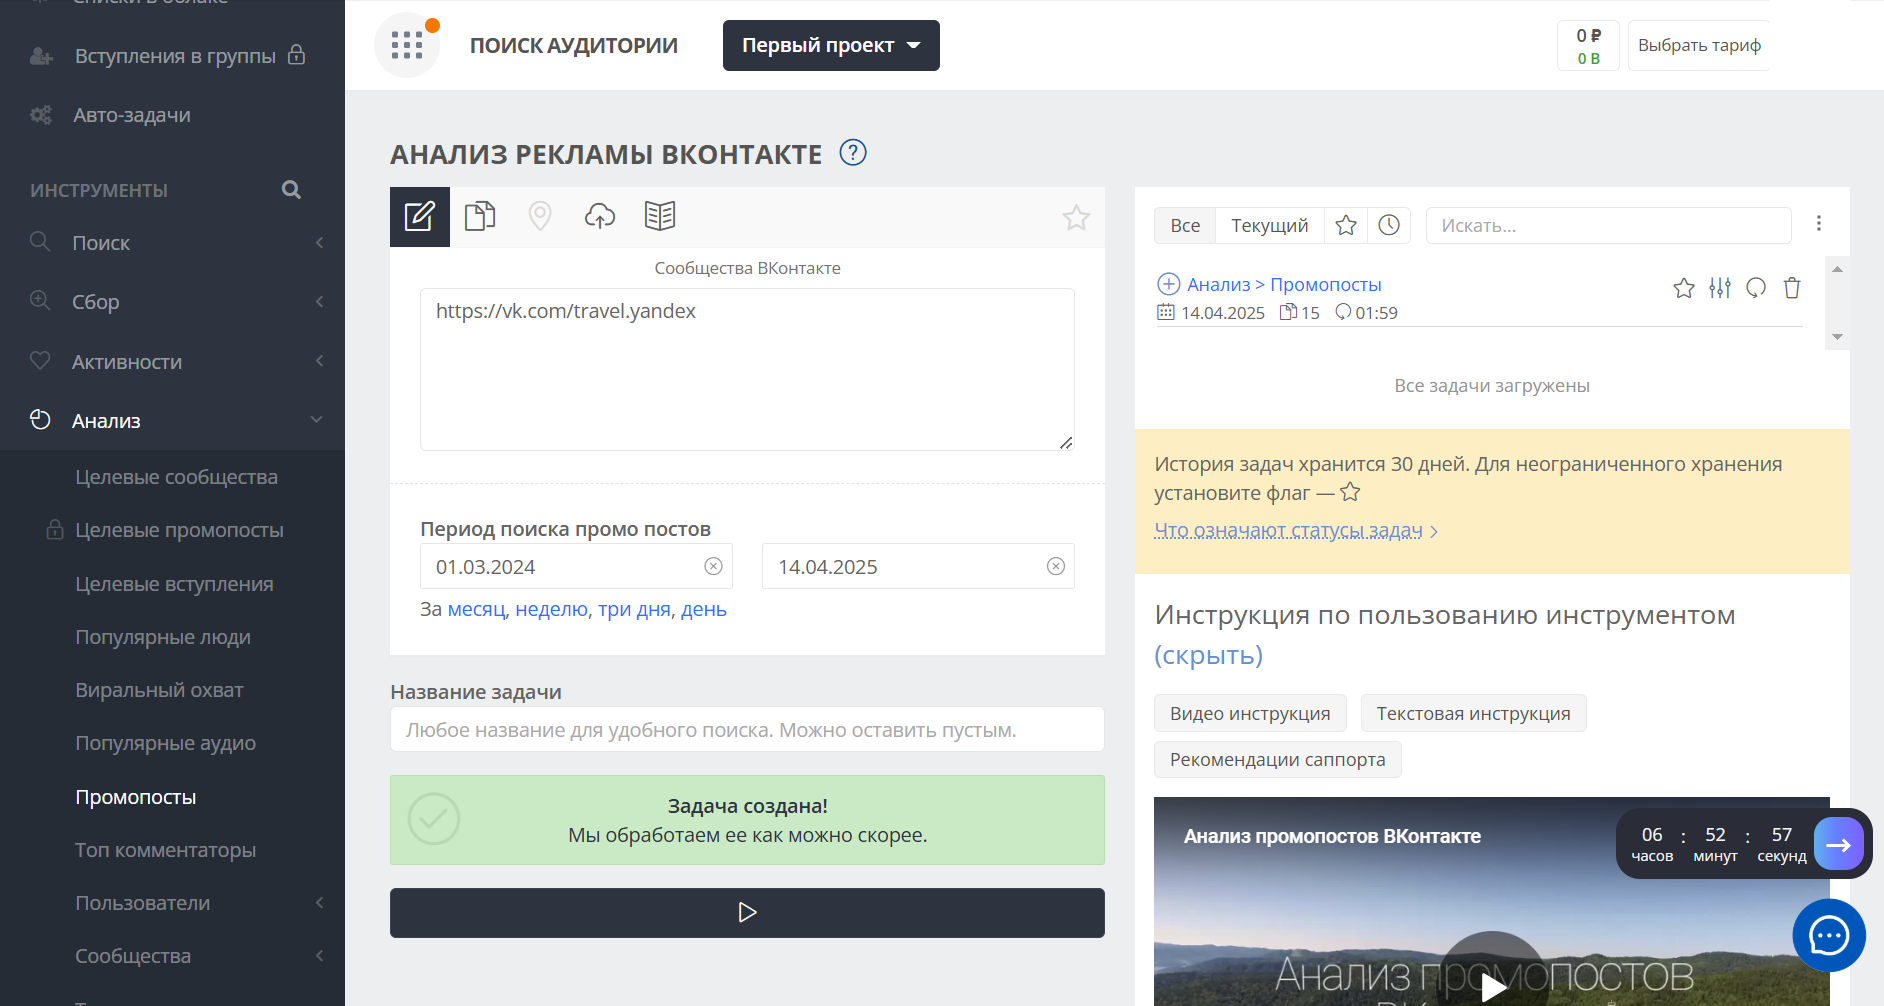Click the trash icon to delete task
This screenshot has height=1006, width=1884.
pyautogui.click(x=1792, y=288)
